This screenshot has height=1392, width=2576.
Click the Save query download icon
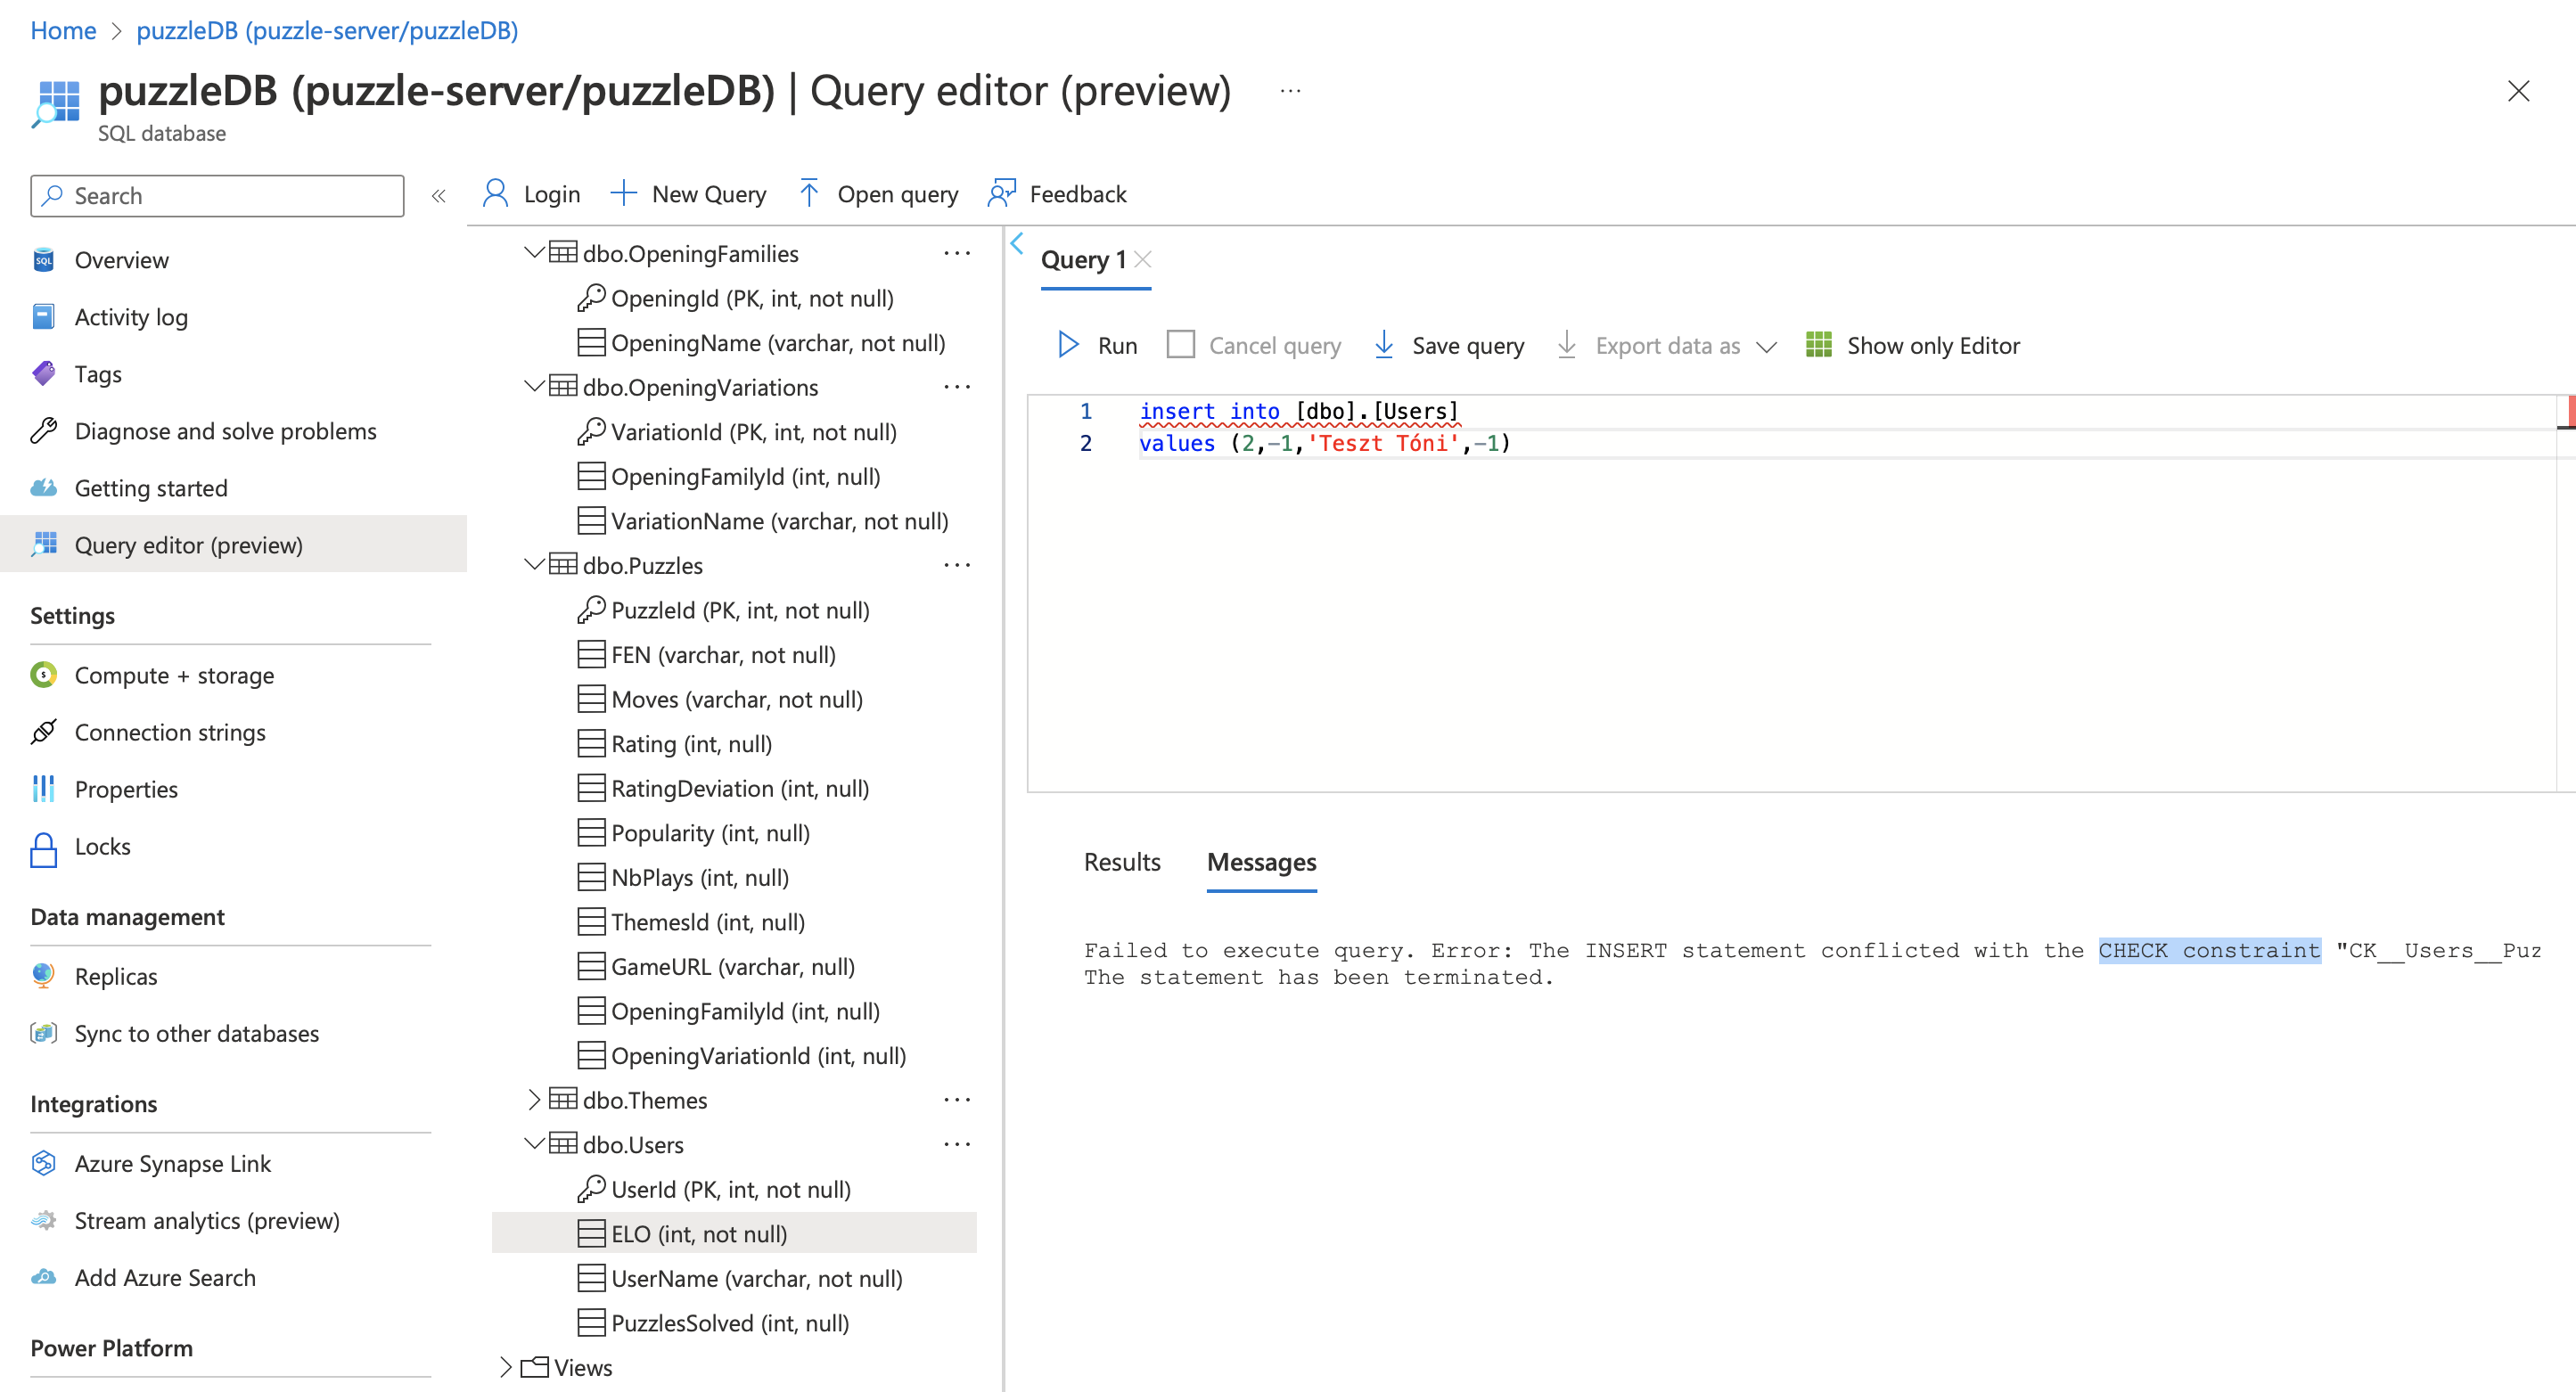click(1383, 345)
